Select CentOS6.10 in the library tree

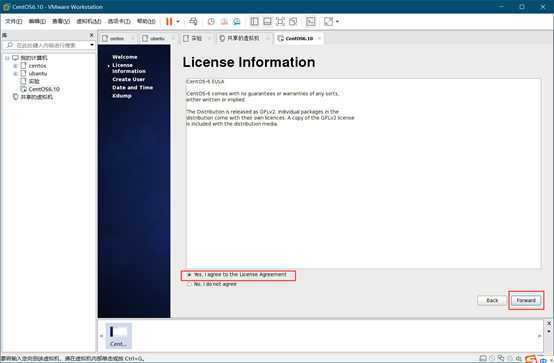coord(40,89)
